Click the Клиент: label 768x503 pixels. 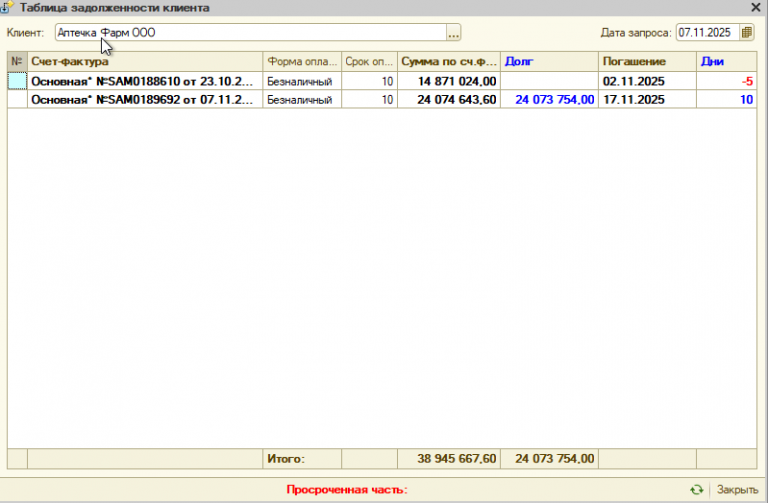click(25, 33)
